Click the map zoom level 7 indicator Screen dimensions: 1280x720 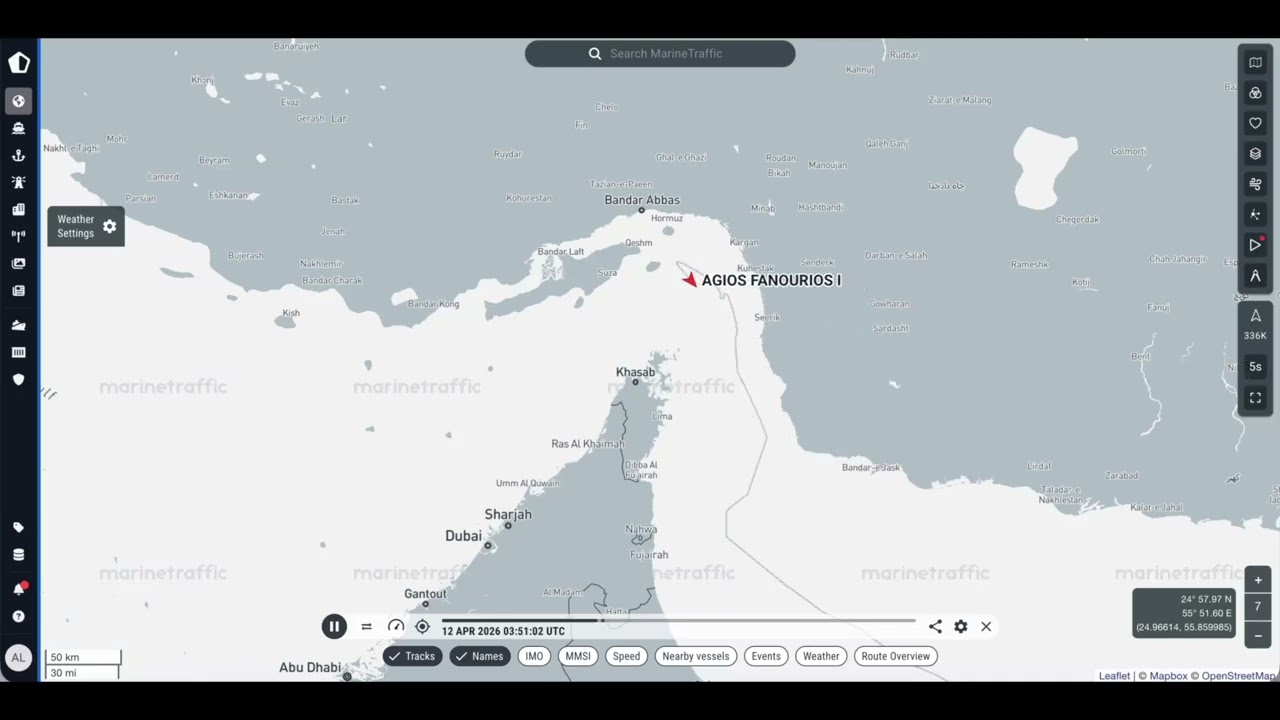click(x=1258, y=607)
